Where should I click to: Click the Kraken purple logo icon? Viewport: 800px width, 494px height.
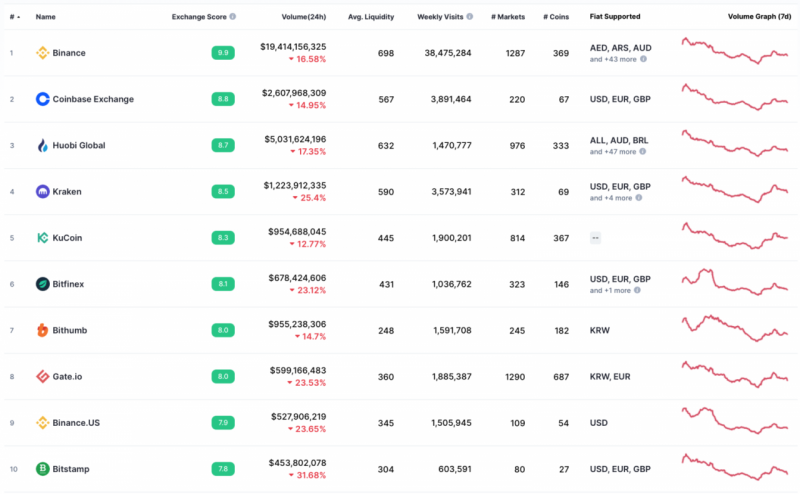pos(42,191)
